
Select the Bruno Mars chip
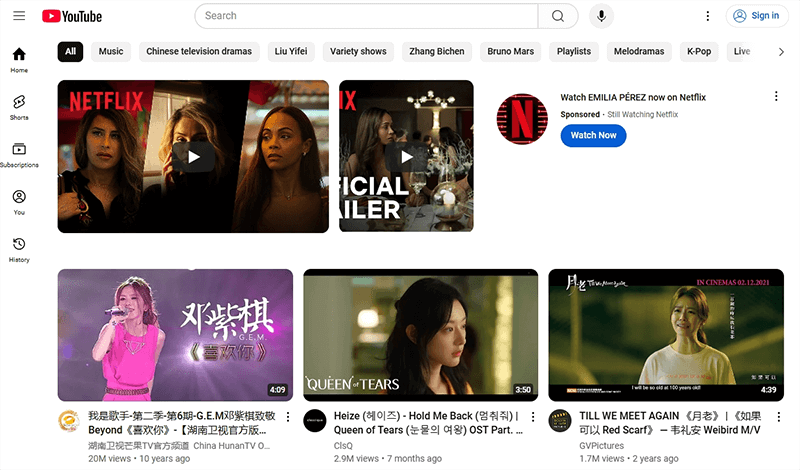510,52
